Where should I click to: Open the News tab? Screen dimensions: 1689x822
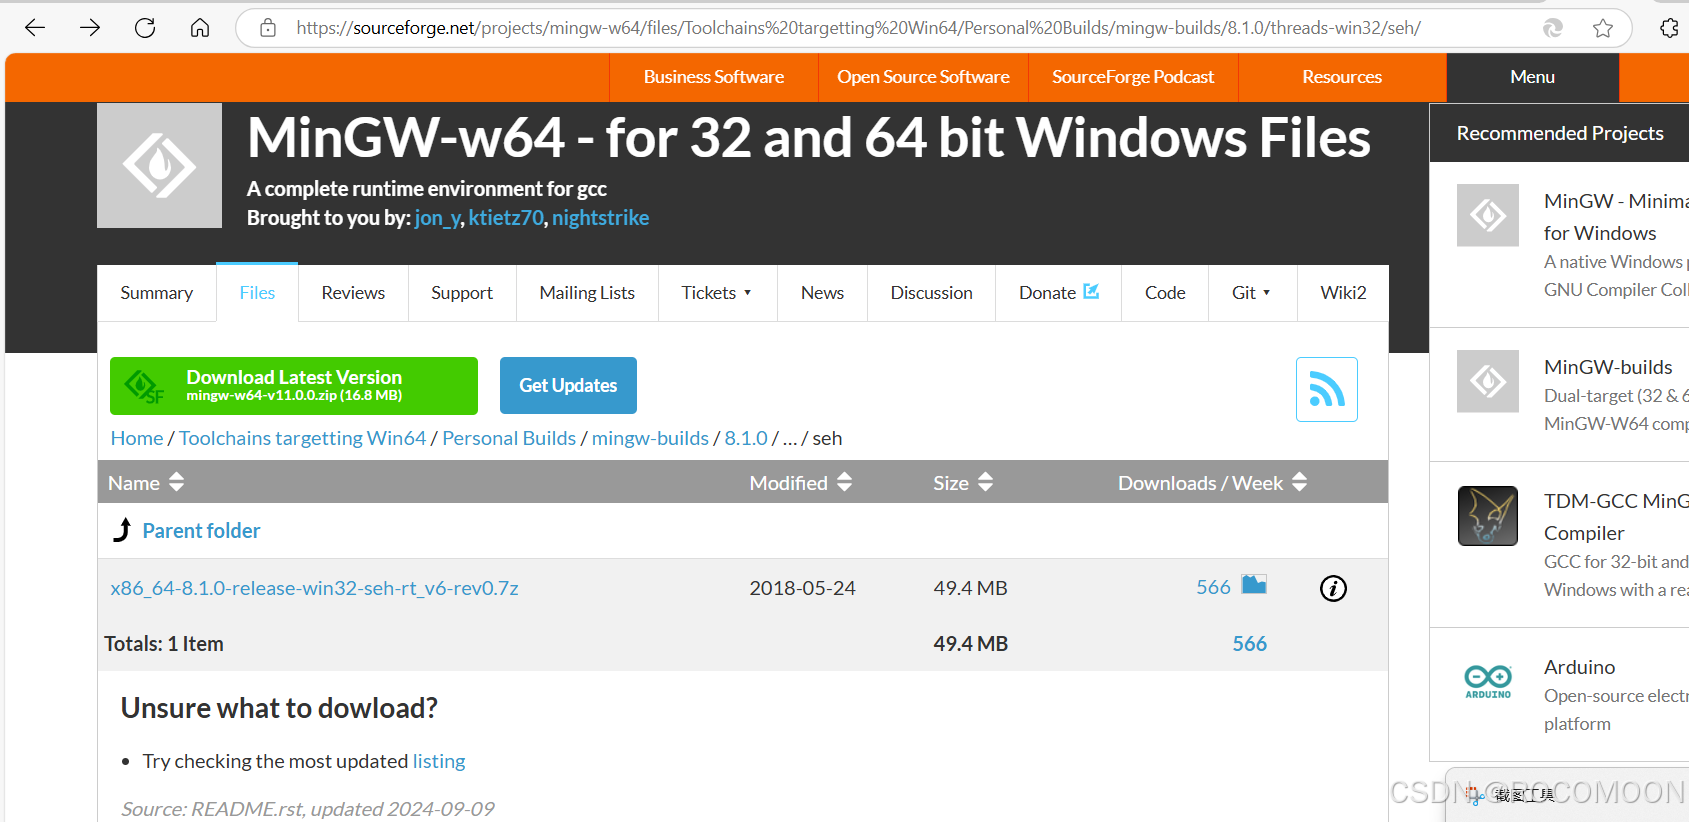click(x=822, y=293)
